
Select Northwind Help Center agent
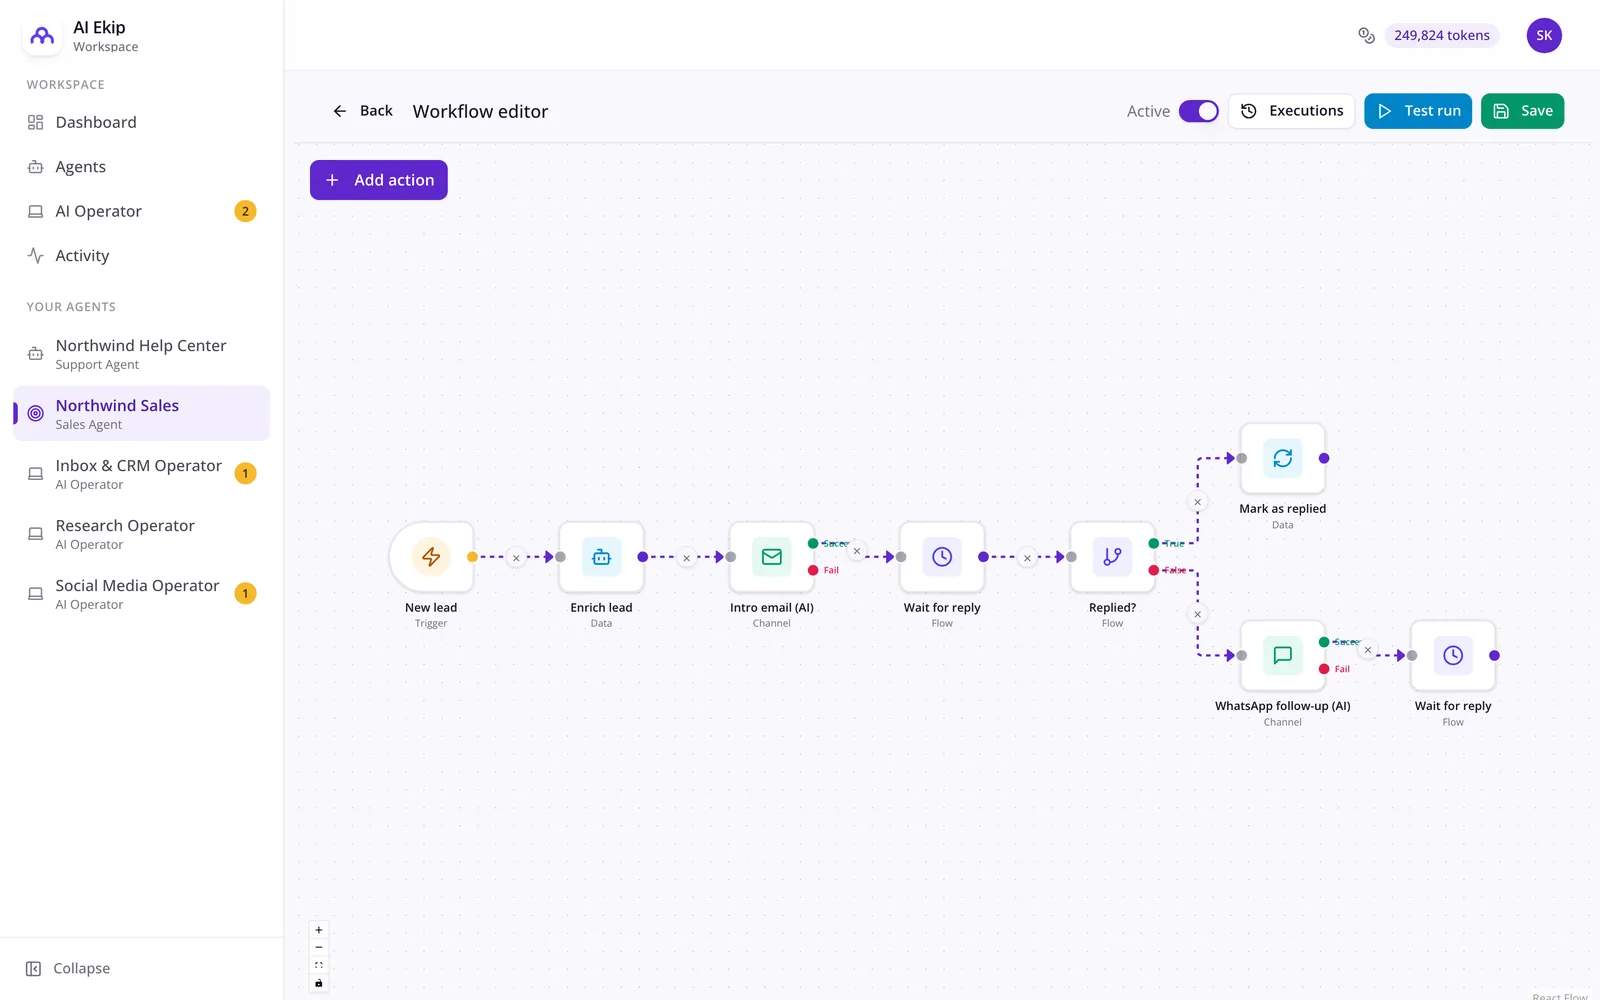(x=141, y=354)
